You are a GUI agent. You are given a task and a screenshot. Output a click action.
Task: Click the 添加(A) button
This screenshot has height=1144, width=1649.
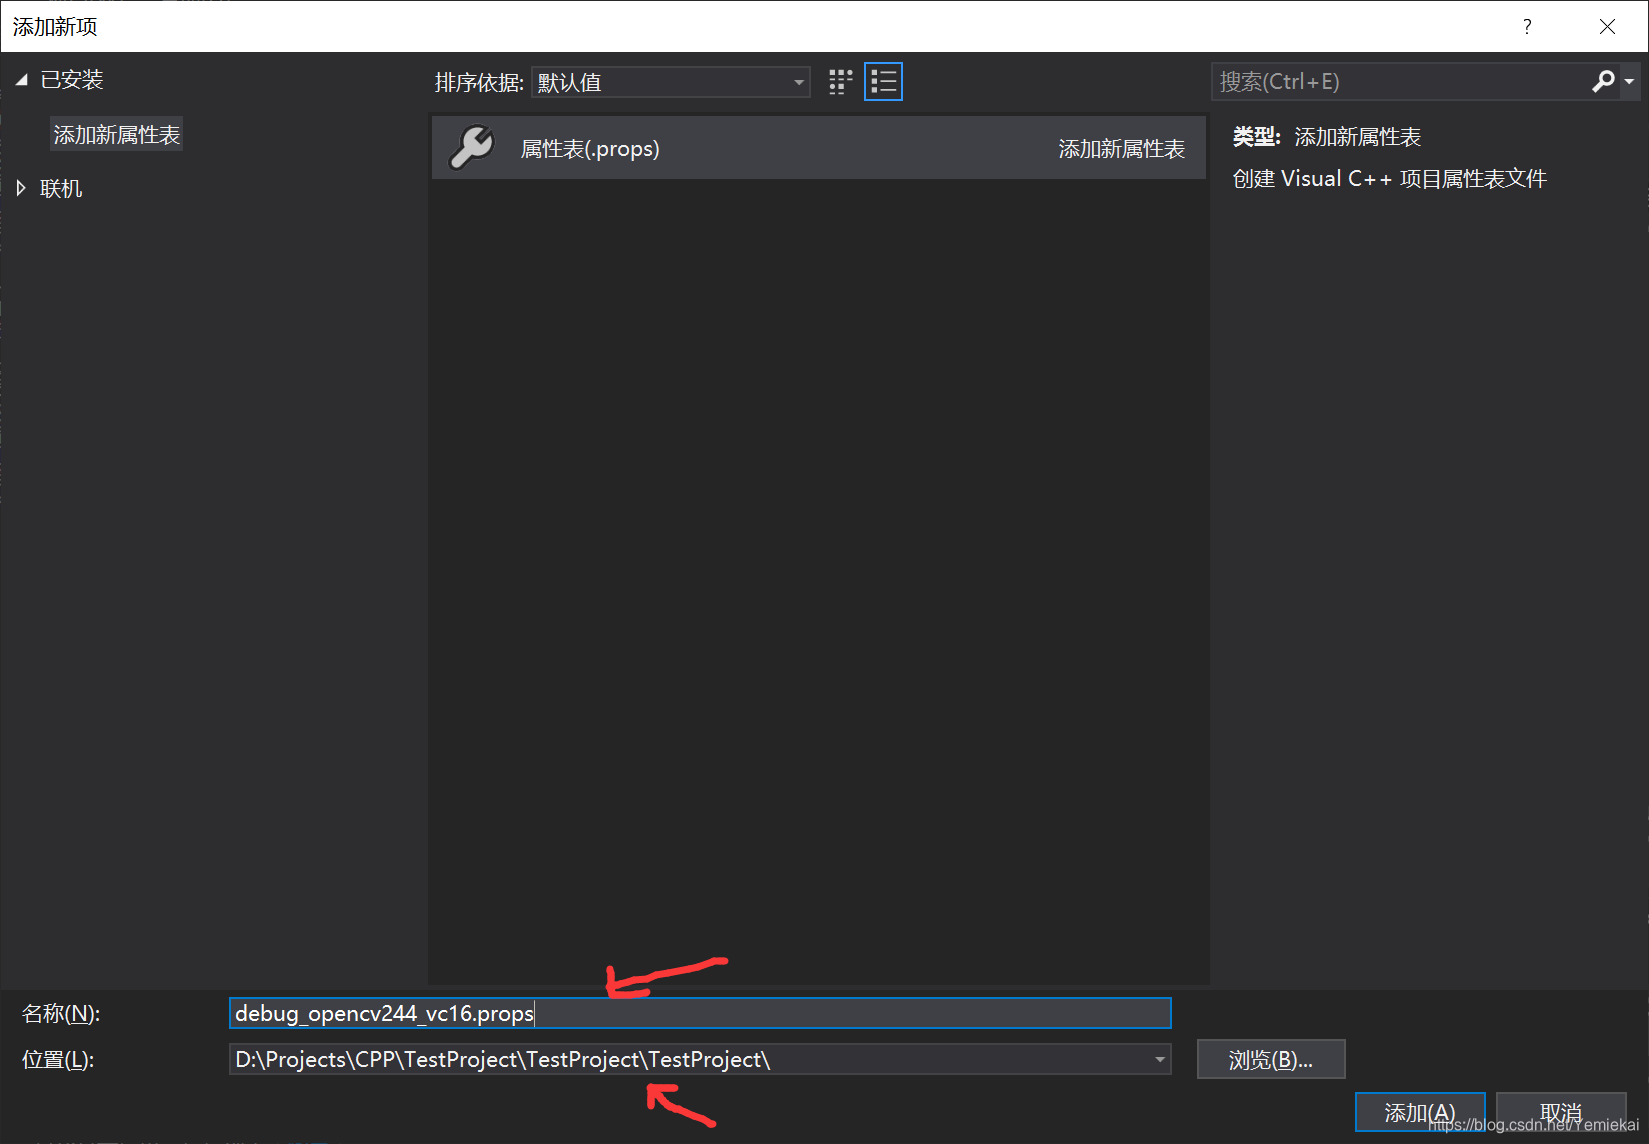click(x=1420, y=1112)
